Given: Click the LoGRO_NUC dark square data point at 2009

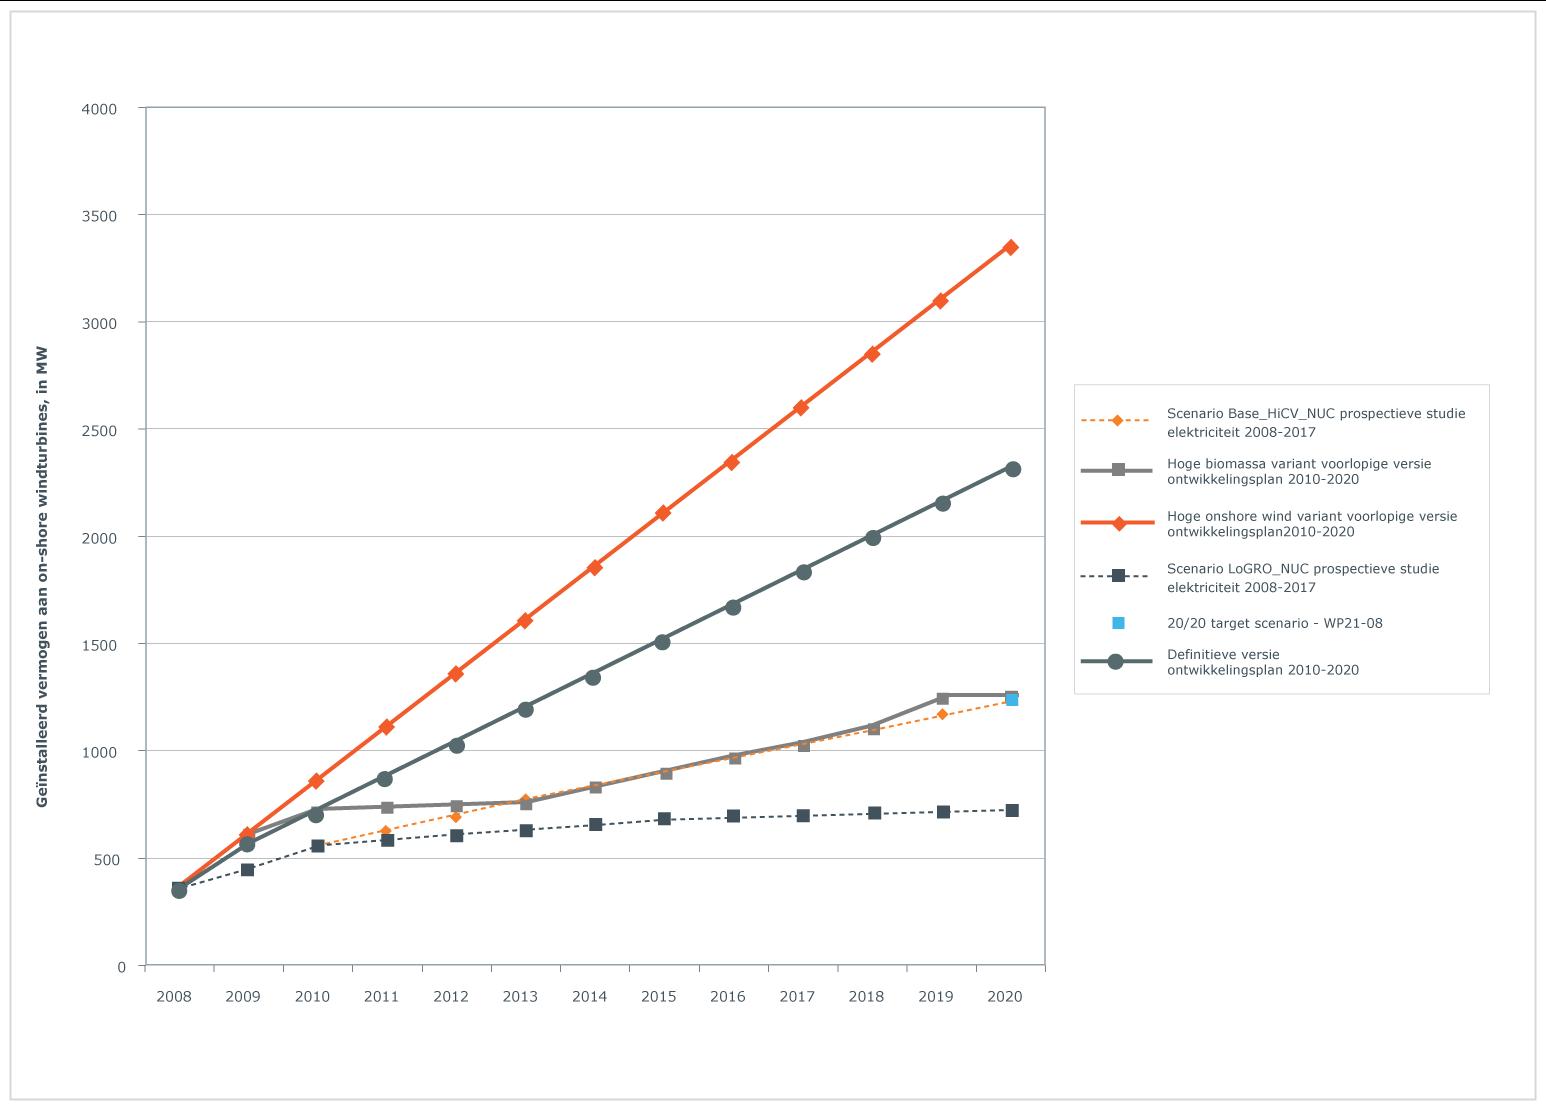Looking at the screenshot, I should (247, 870).
